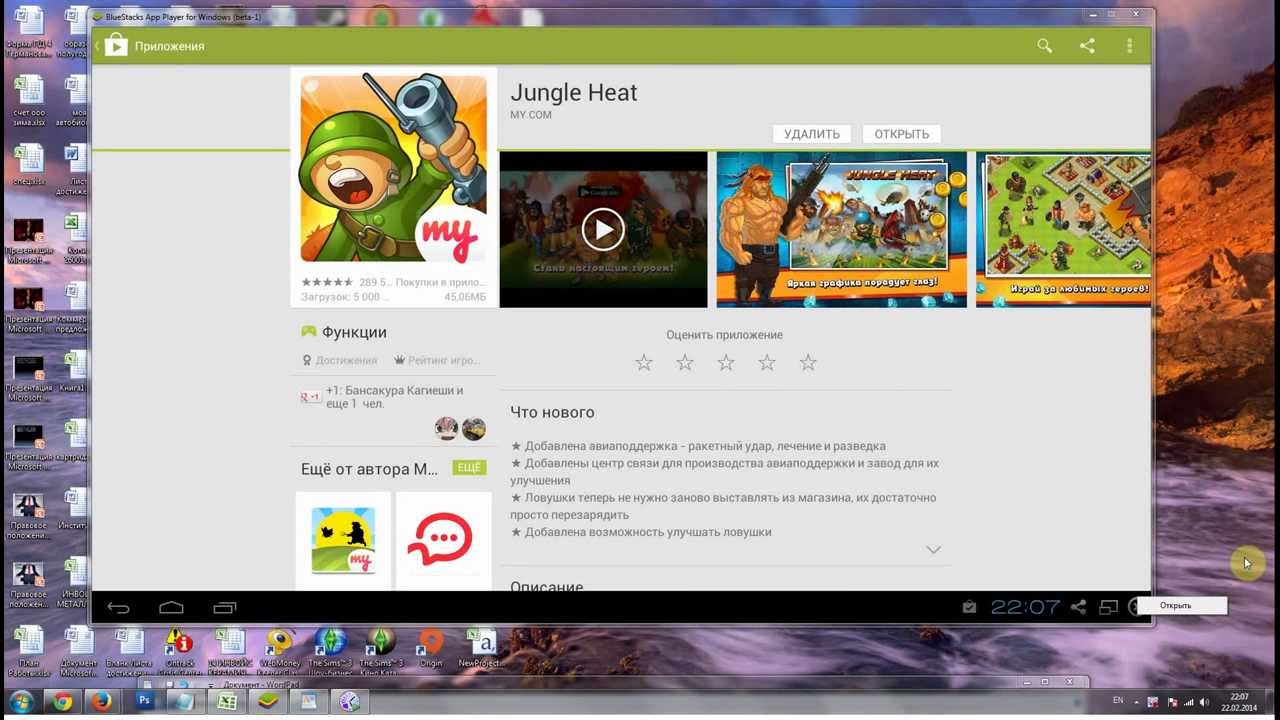The height and width of the screenshot is (720, 1280).
Task: Toggle fullscreen icon in BlueStacks bottom bar
Action: coord(1108,607)
